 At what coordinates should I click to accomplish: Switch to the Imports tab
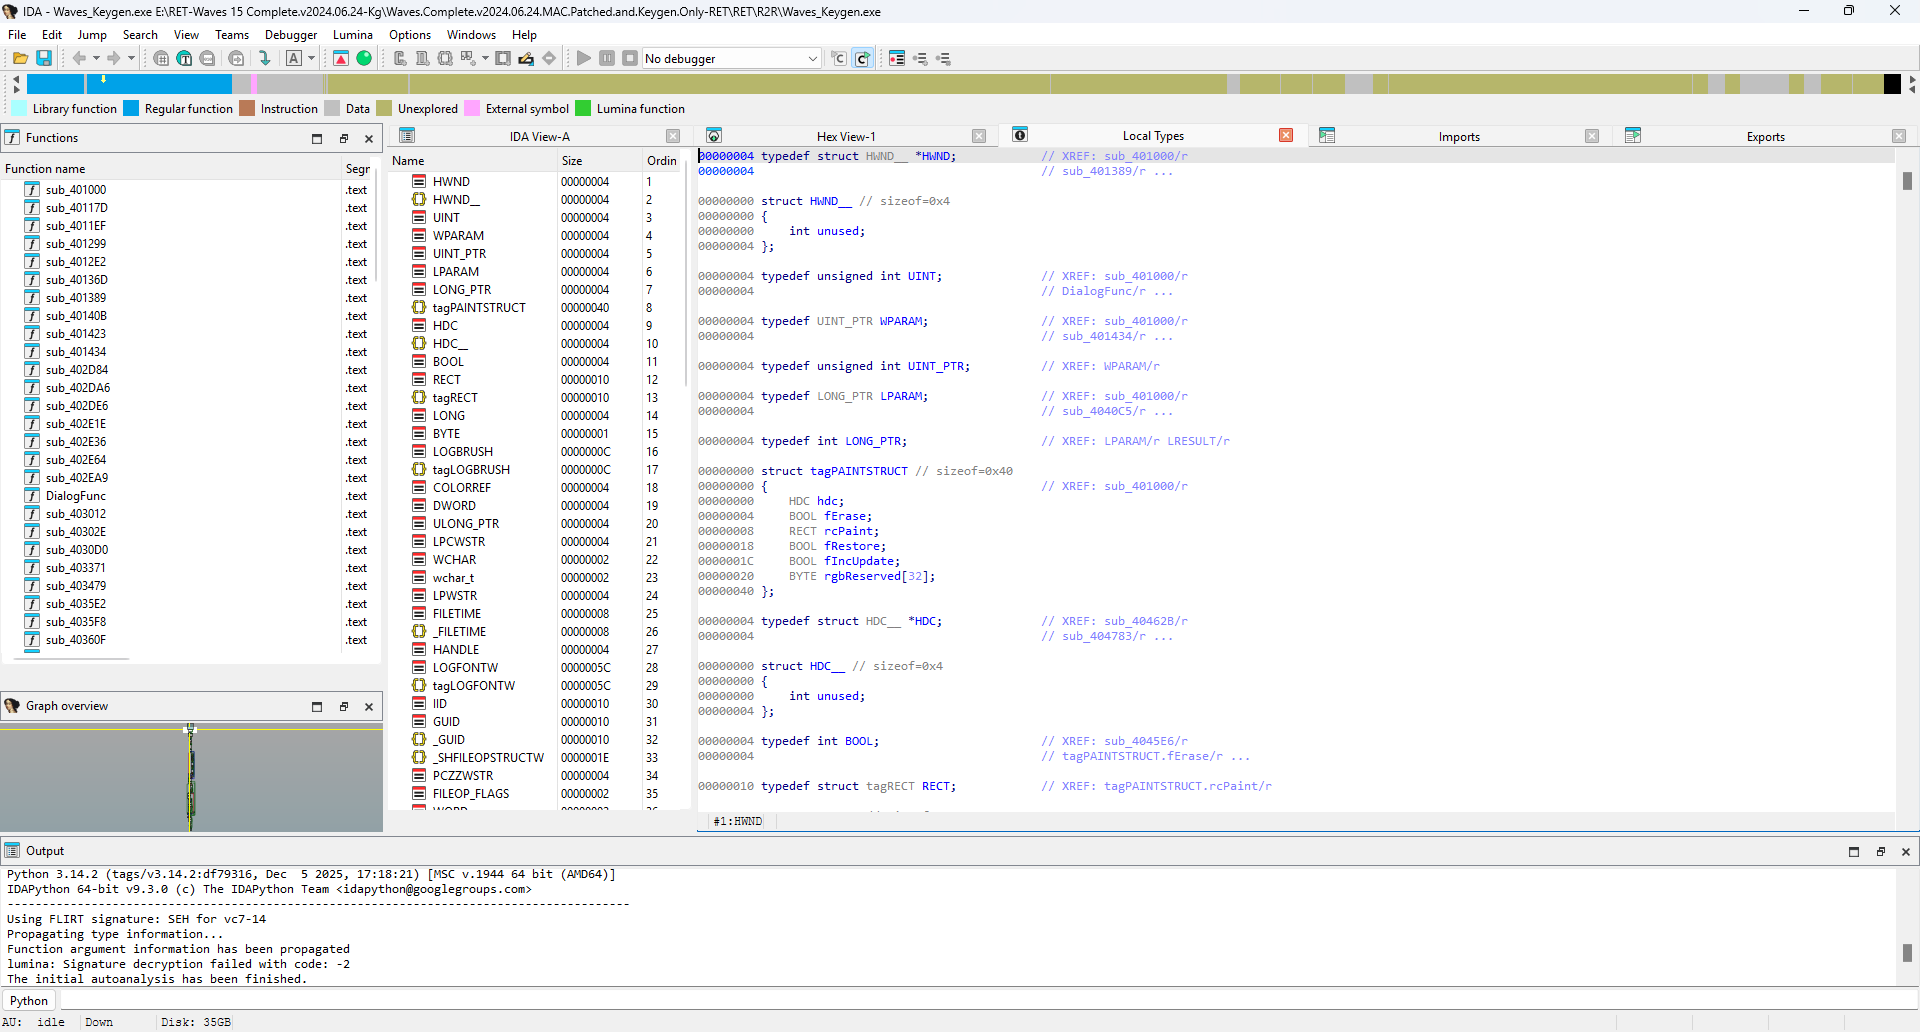click(1458, 137)
